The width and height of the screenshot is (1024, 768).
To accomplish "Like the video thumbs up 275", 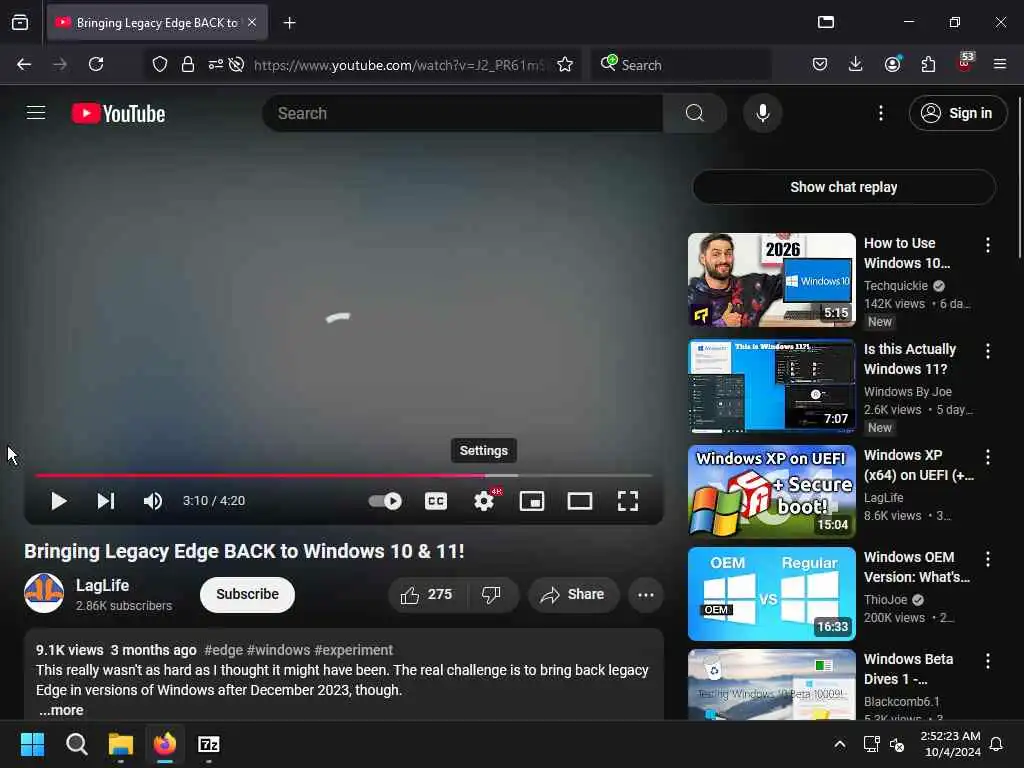I will coord(427,594).
